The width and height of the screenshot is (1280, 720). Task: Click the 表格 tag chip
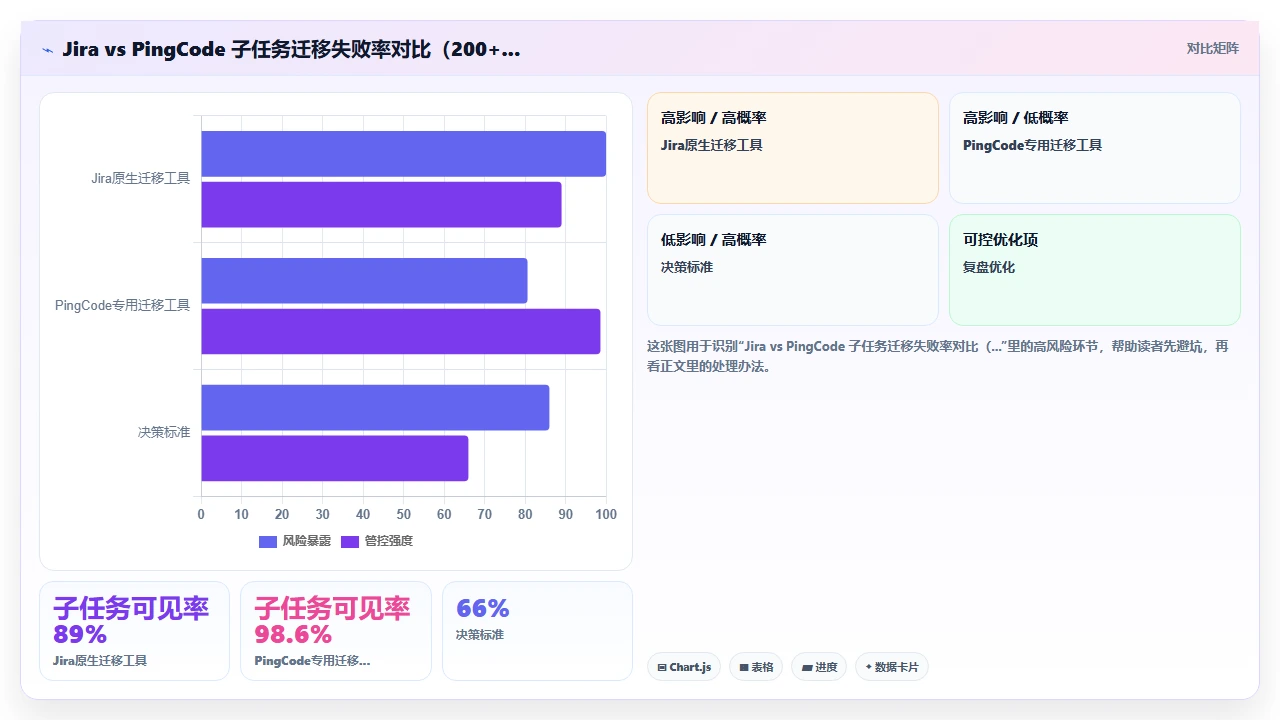756,667
